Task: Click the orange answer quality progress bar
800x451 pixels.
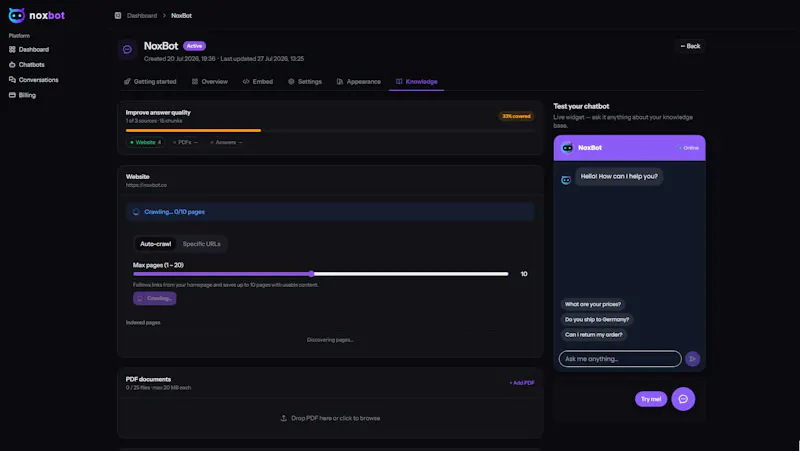Action: [193, 131]
